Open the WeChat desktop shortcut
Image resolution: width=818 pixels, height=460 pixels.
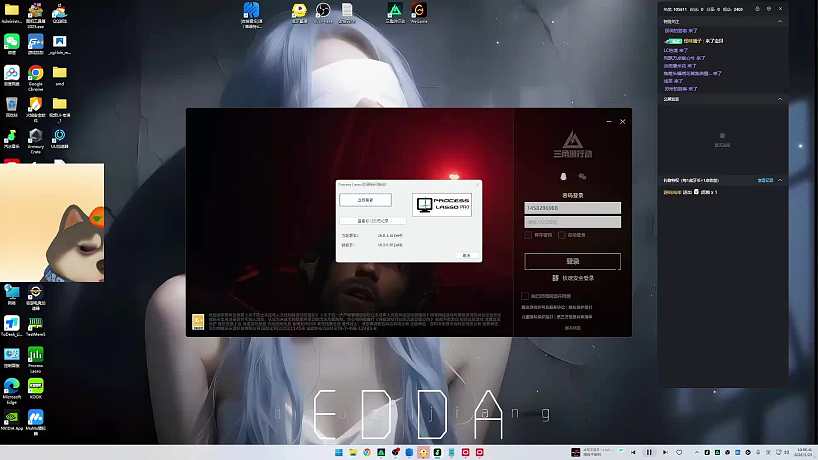pyautogui.click(x=11, y=44)
